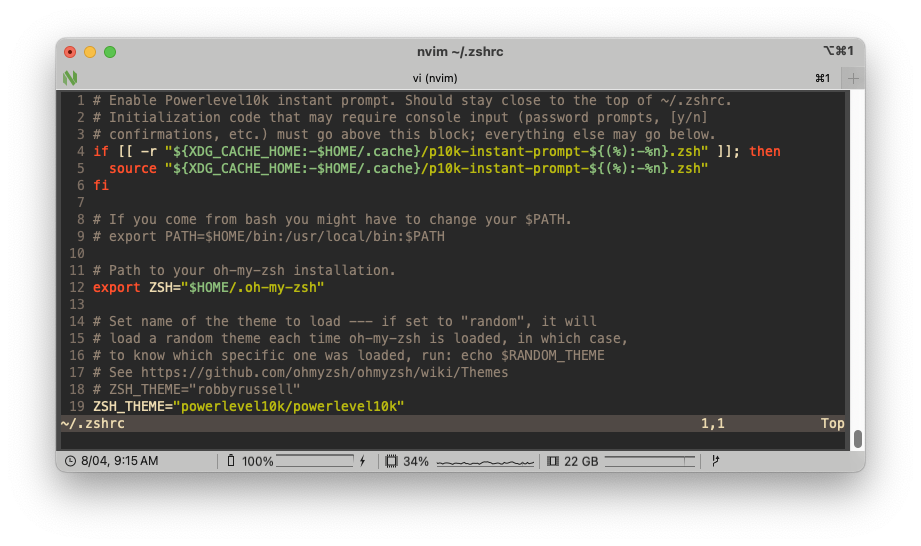Click the "100%" battery value
The image size is (921, 546).
coord(257,461)
